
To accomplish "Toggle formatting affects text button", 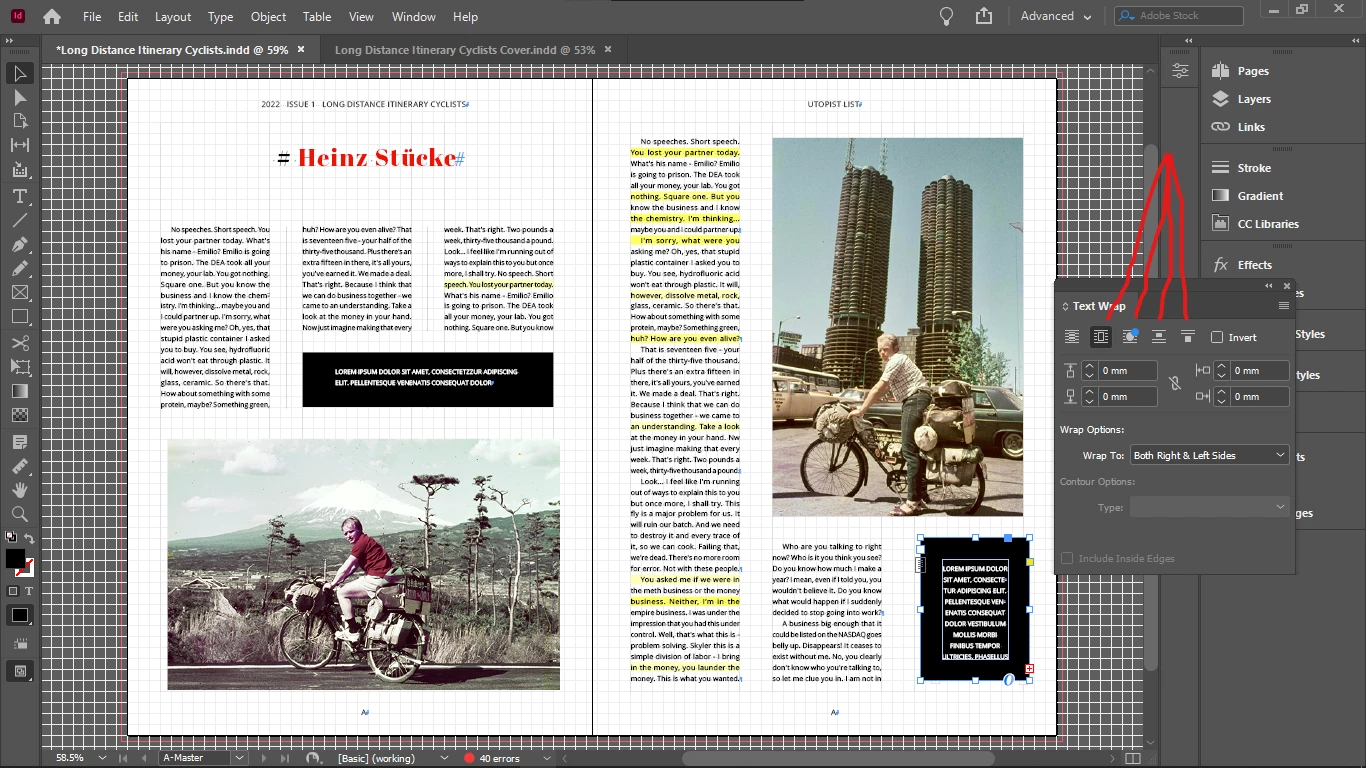I will click(29, 591).
